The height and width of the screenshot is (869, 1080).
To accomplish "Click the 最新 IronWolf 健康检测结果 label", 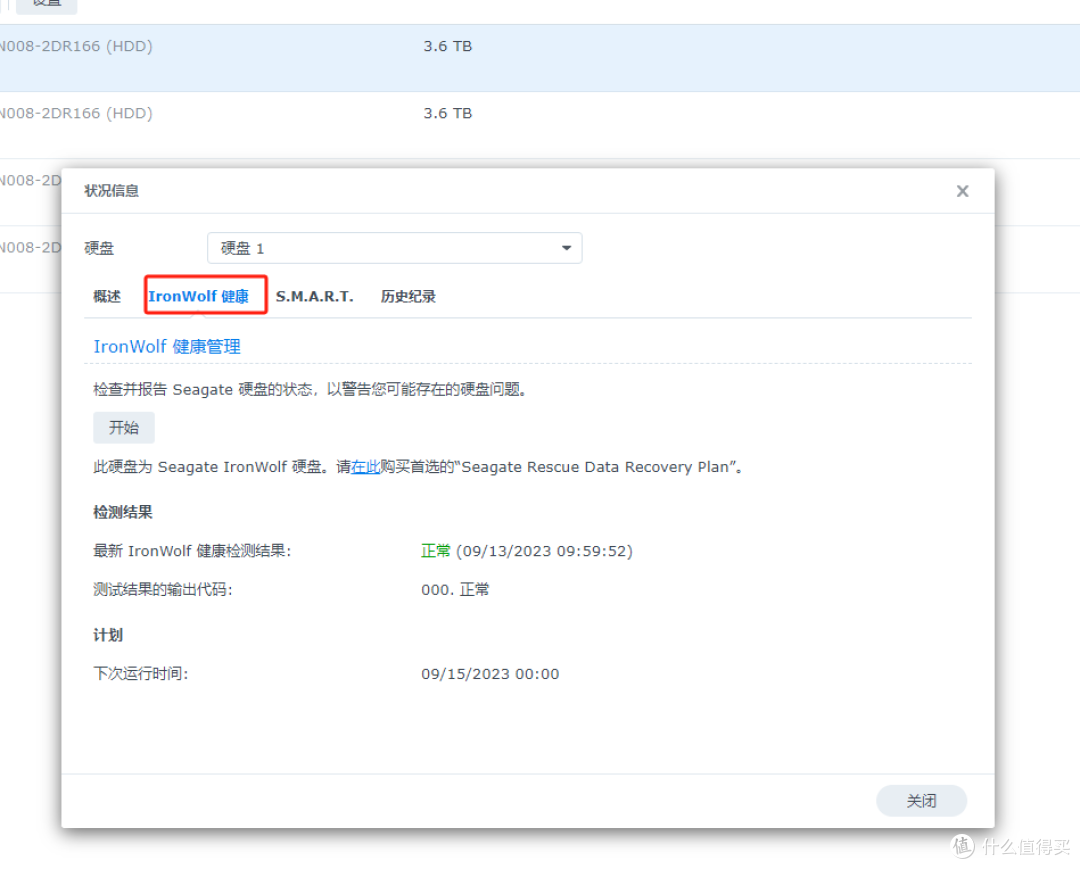I will [x=192, y=551].
